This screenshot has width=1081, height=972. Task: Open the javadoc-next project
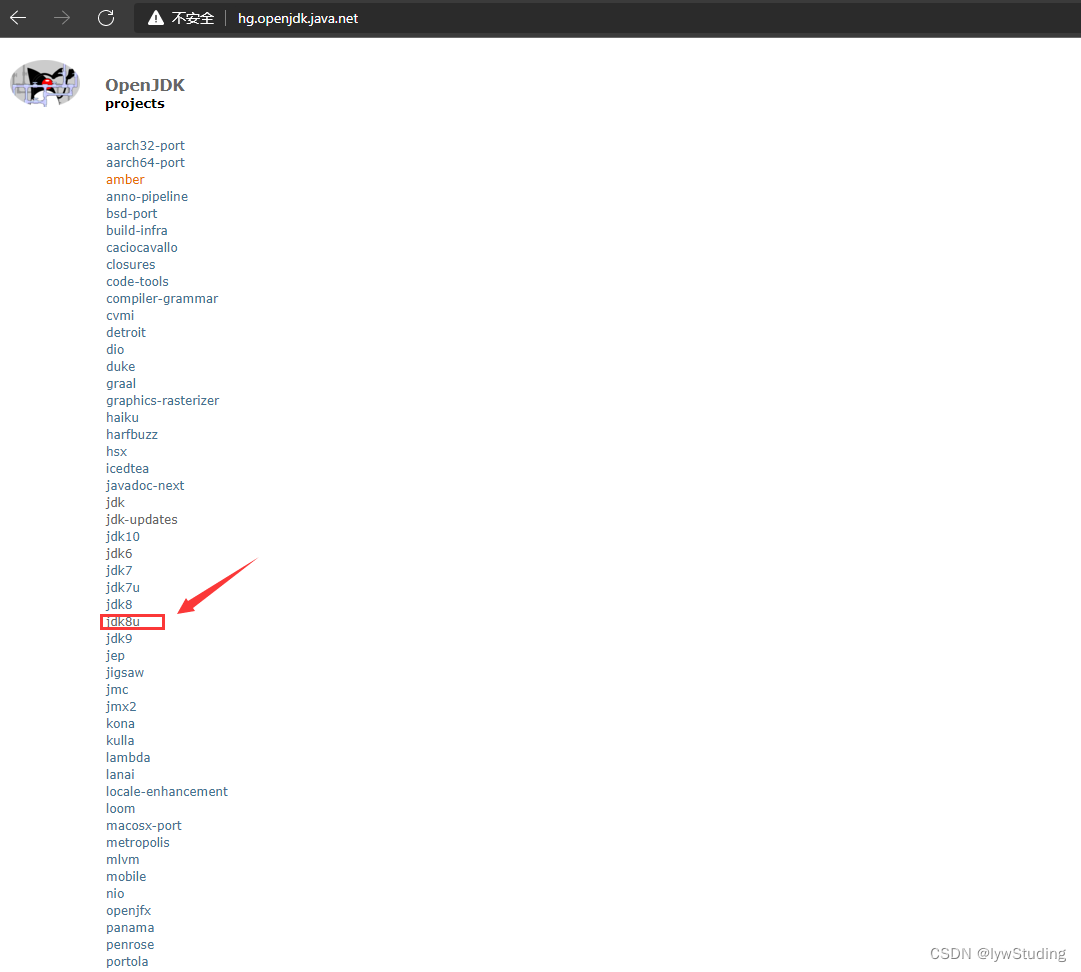click(x=145, y=485)
